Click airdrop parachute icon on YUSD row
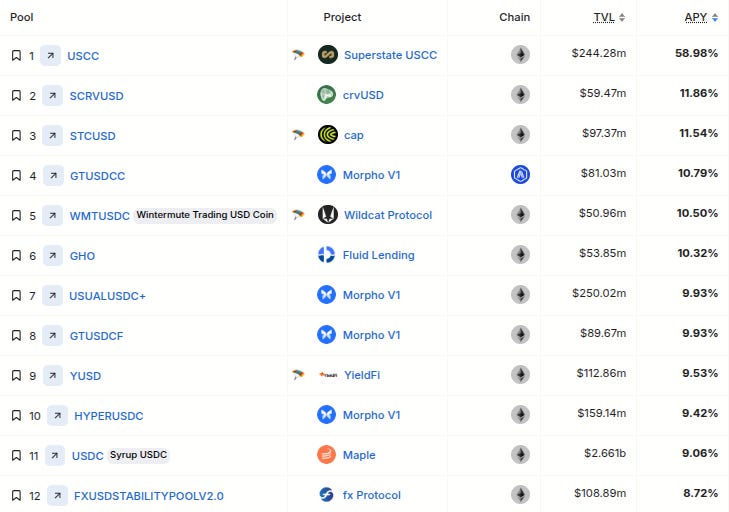The width and height of the screenshot is (729, 512). click(298, 375)
